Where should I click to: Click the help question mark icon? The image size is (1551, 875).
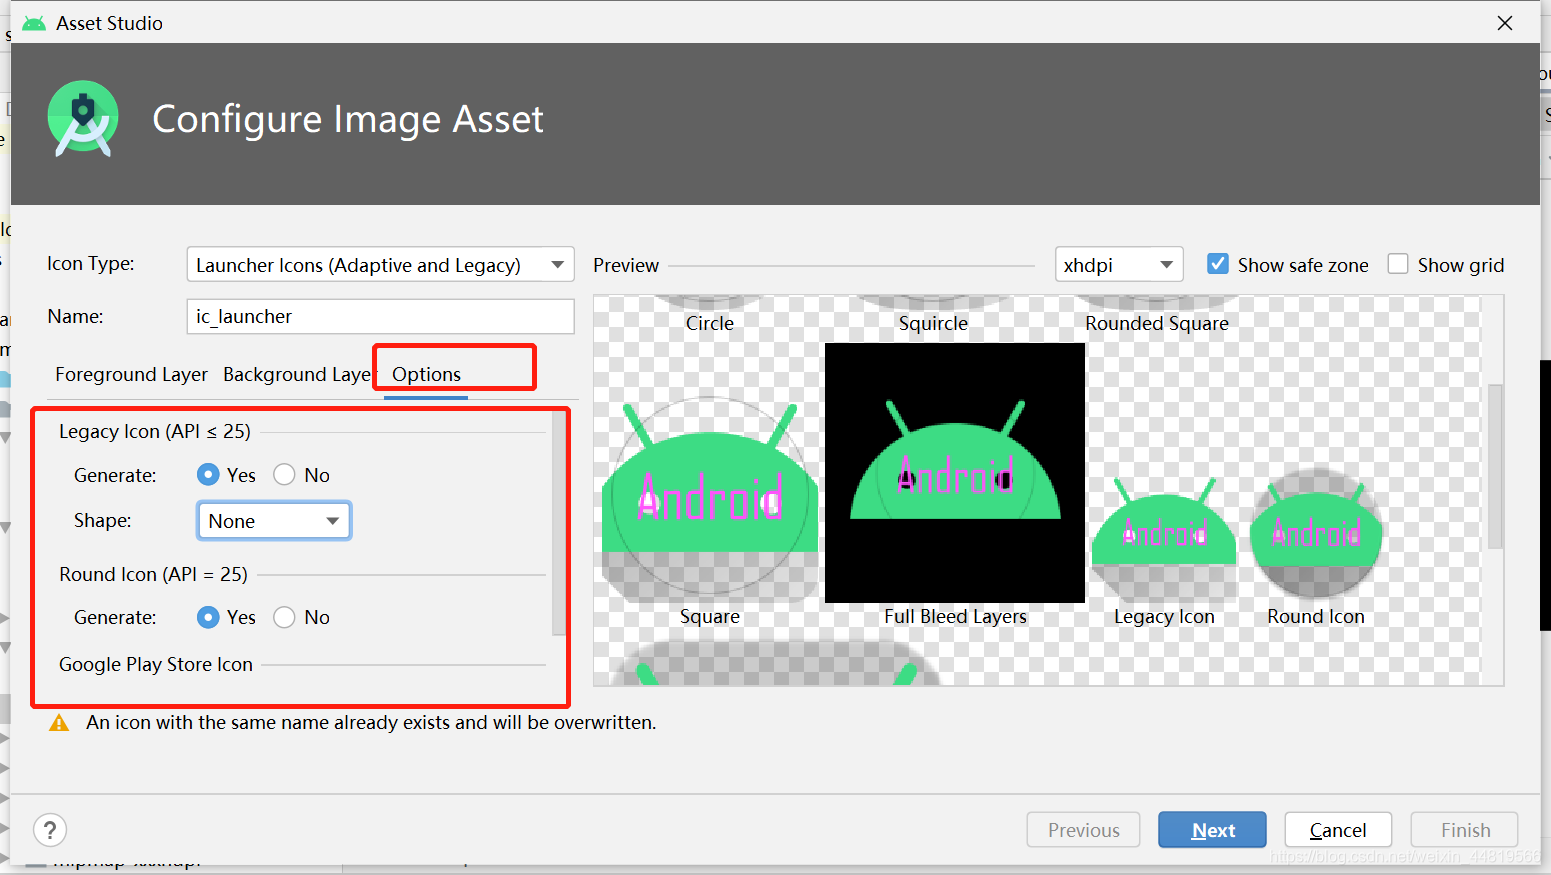pos(50,830)
